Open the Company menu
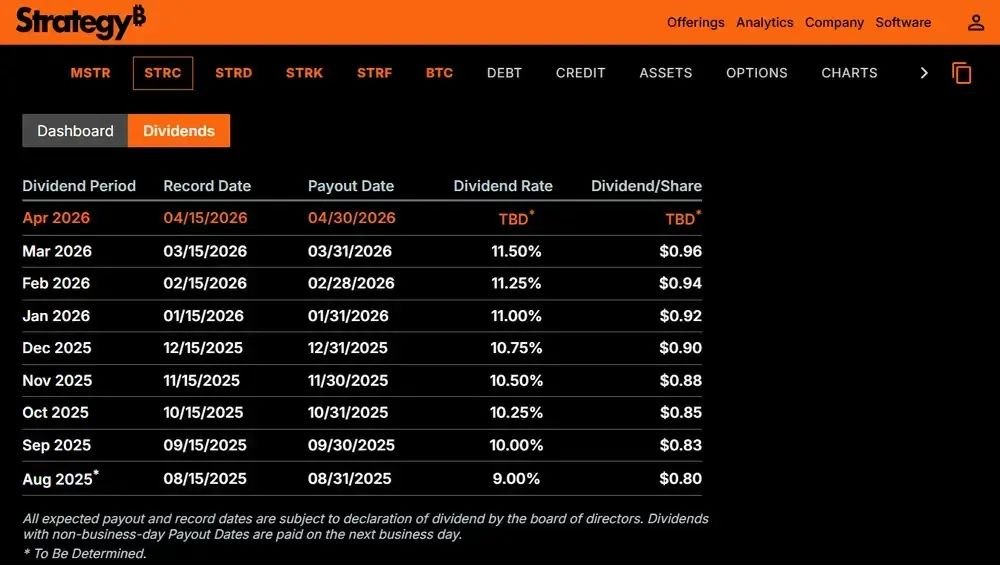The image size is (1000, 565). click(x=834, y=22)
